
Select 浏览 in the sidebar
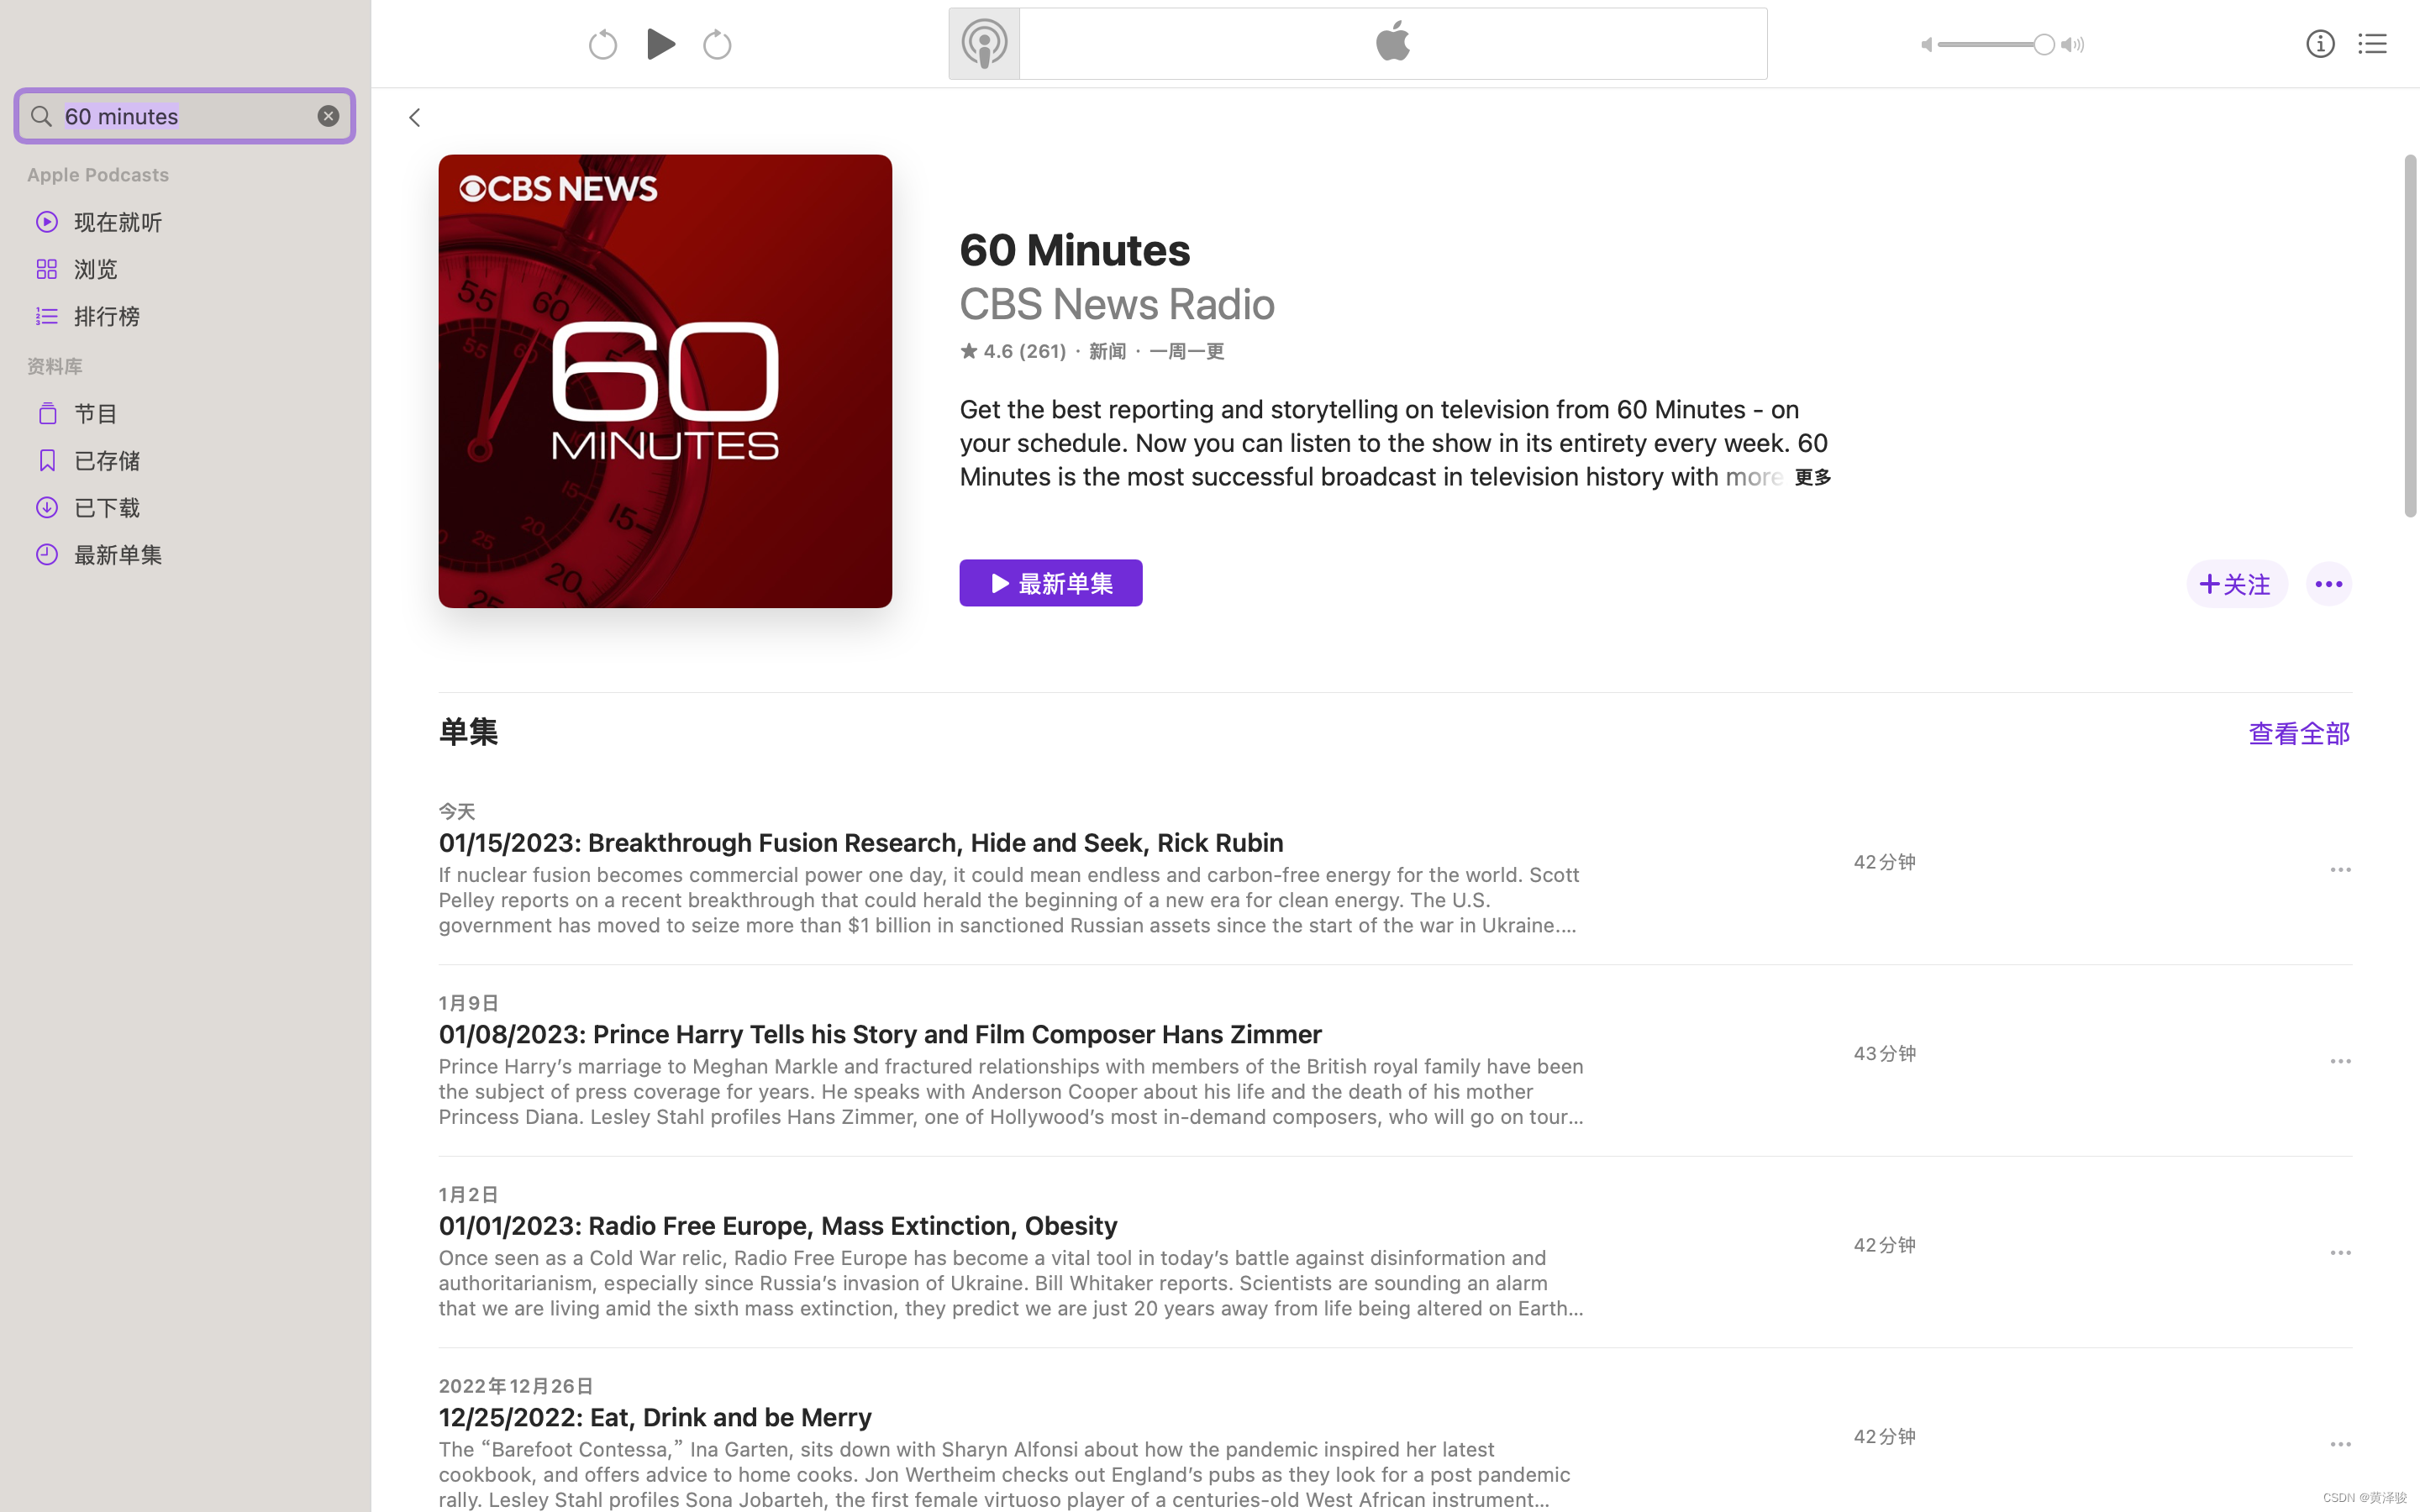(96, 269)
